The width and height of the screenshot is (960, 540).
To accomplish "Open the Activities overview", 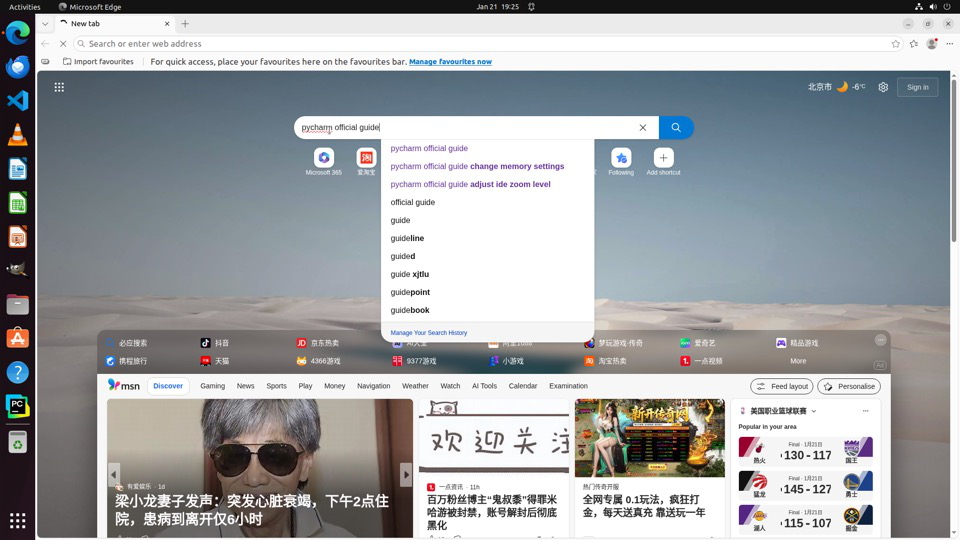I will 24,7.
